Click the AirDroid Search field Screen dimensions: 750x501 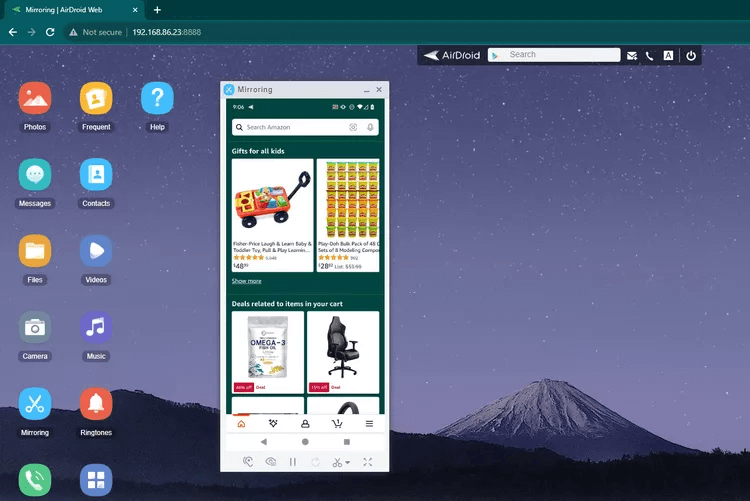point(554,55)
